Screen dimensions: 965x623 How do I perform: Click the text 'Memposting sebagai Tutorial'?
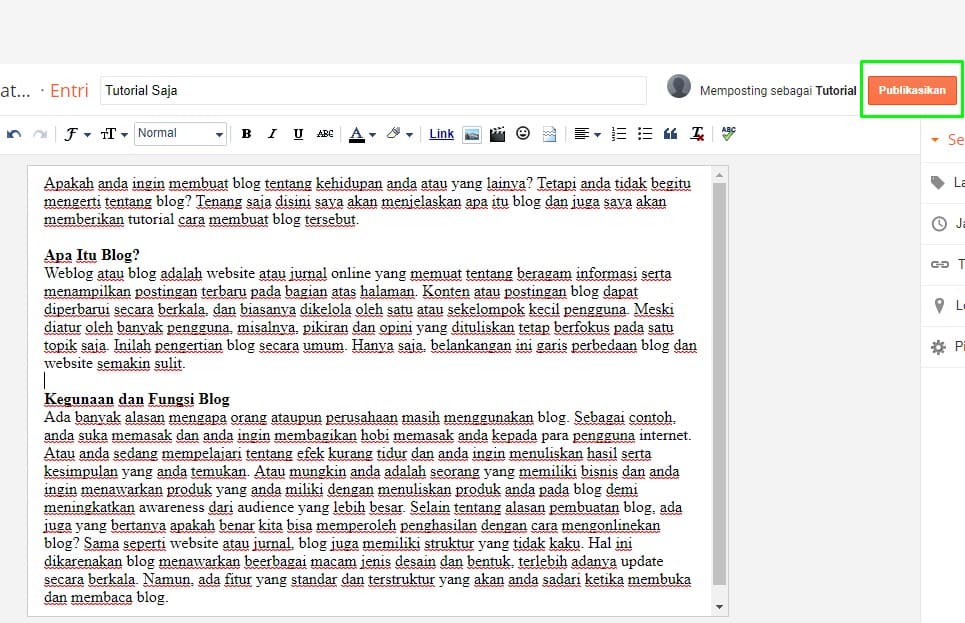[778, 90]
